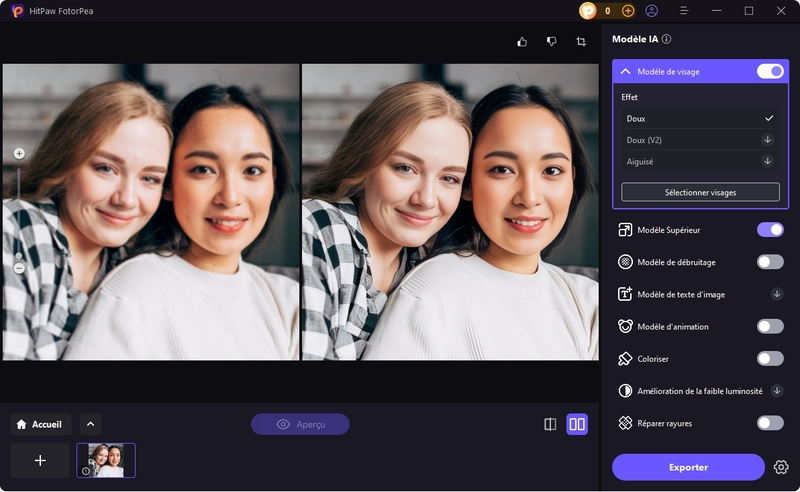This screenshot has height=492, width=800.
Task: Click the Exporter button
Action: coord(688,467)
